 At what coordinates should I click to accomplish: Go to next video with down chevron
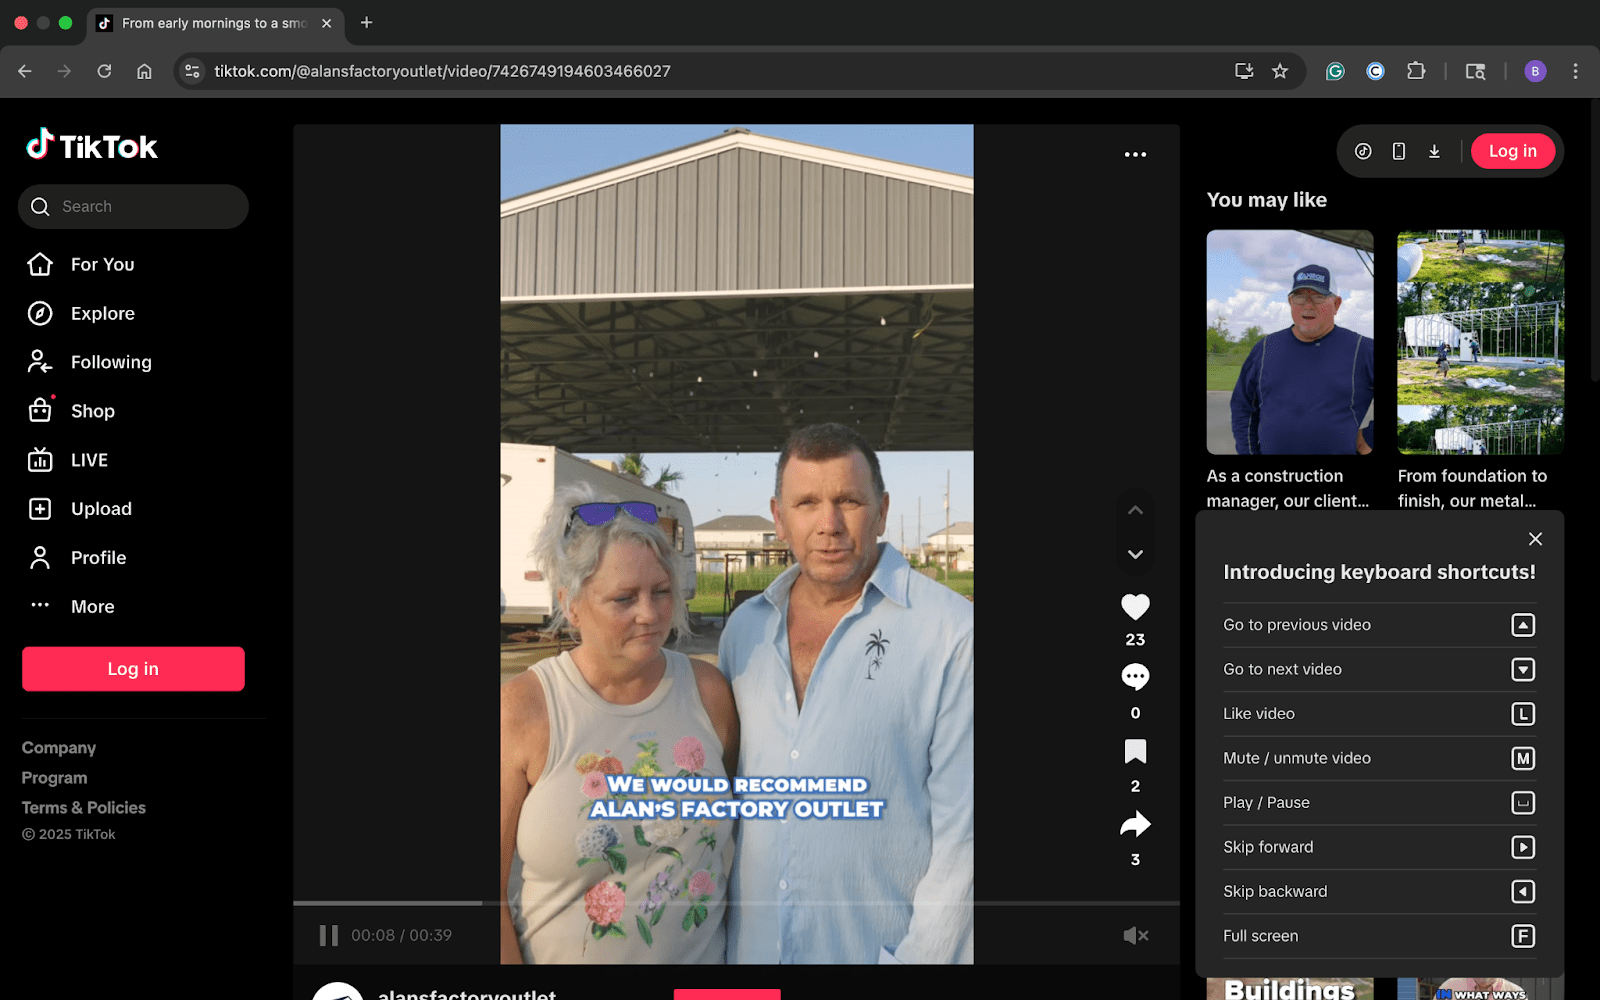[x=1135, y=554]
